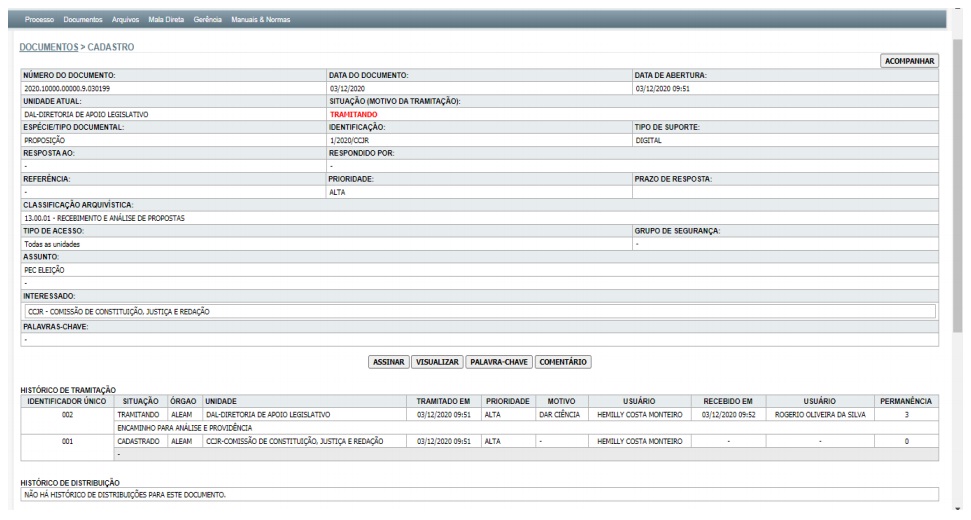This screenshot has height=520, width=971.
Task: Click the Interessado field containing CCJR
Action: coord(480,311)
